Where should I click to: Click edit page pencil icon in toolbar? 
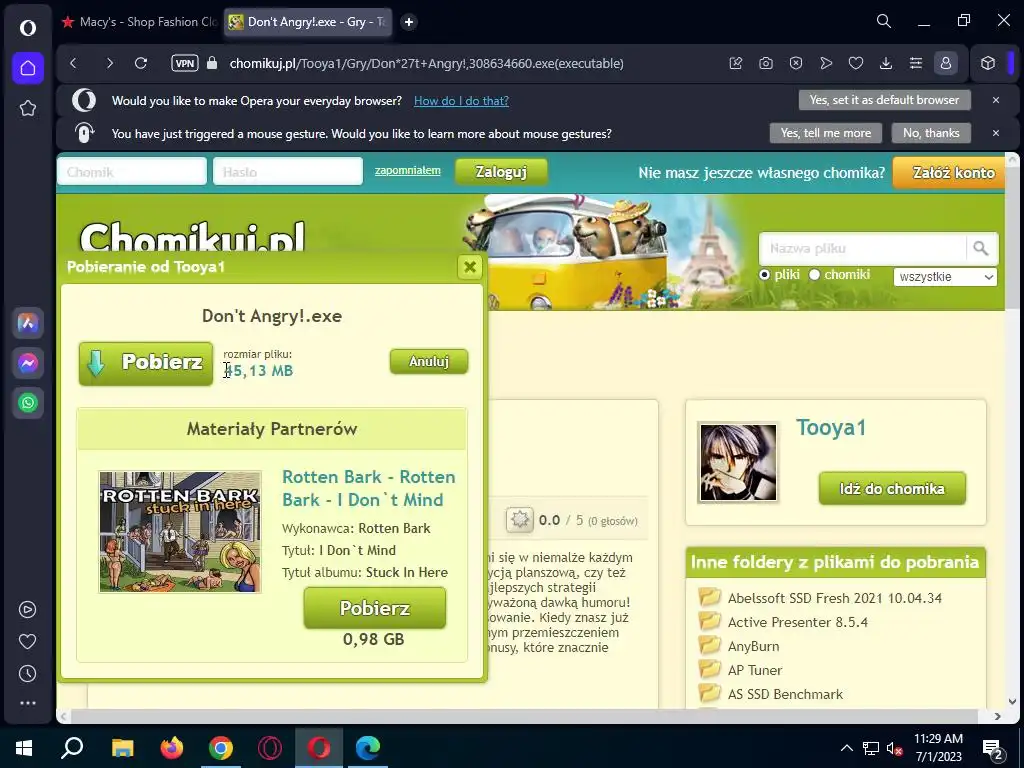(x=736, y=63)
